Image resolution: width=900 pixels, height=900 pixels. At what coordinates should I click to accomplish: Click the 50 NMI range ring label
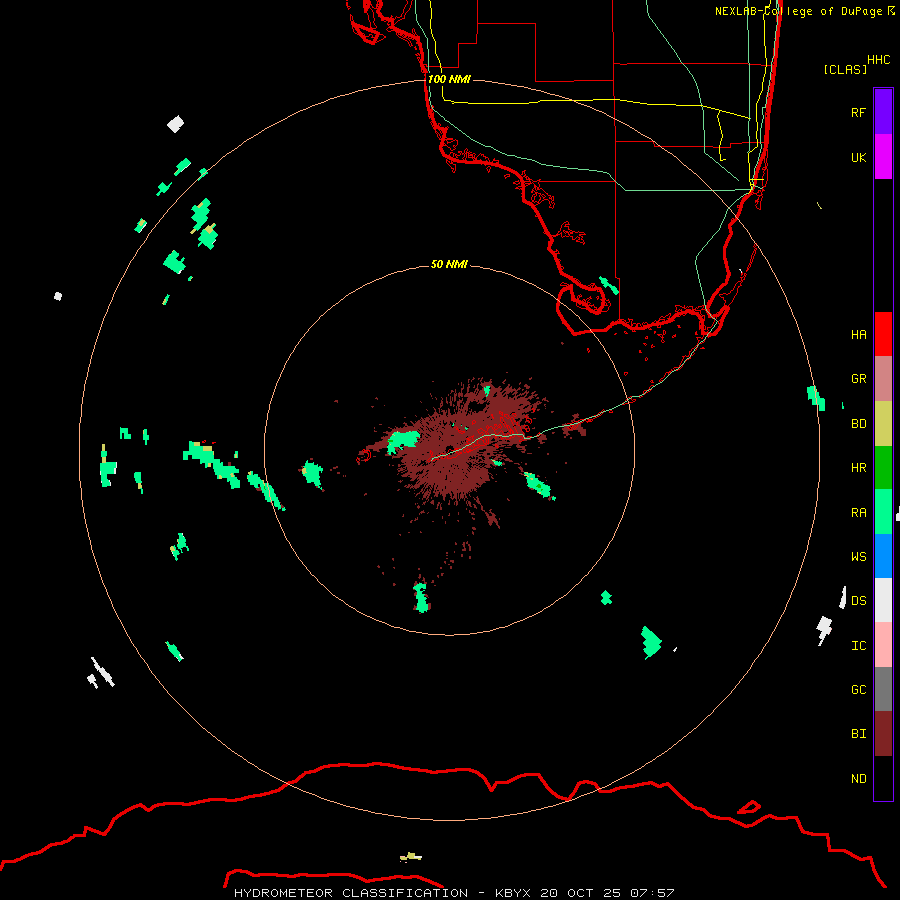pyautogui.click(x=449, y=264)
